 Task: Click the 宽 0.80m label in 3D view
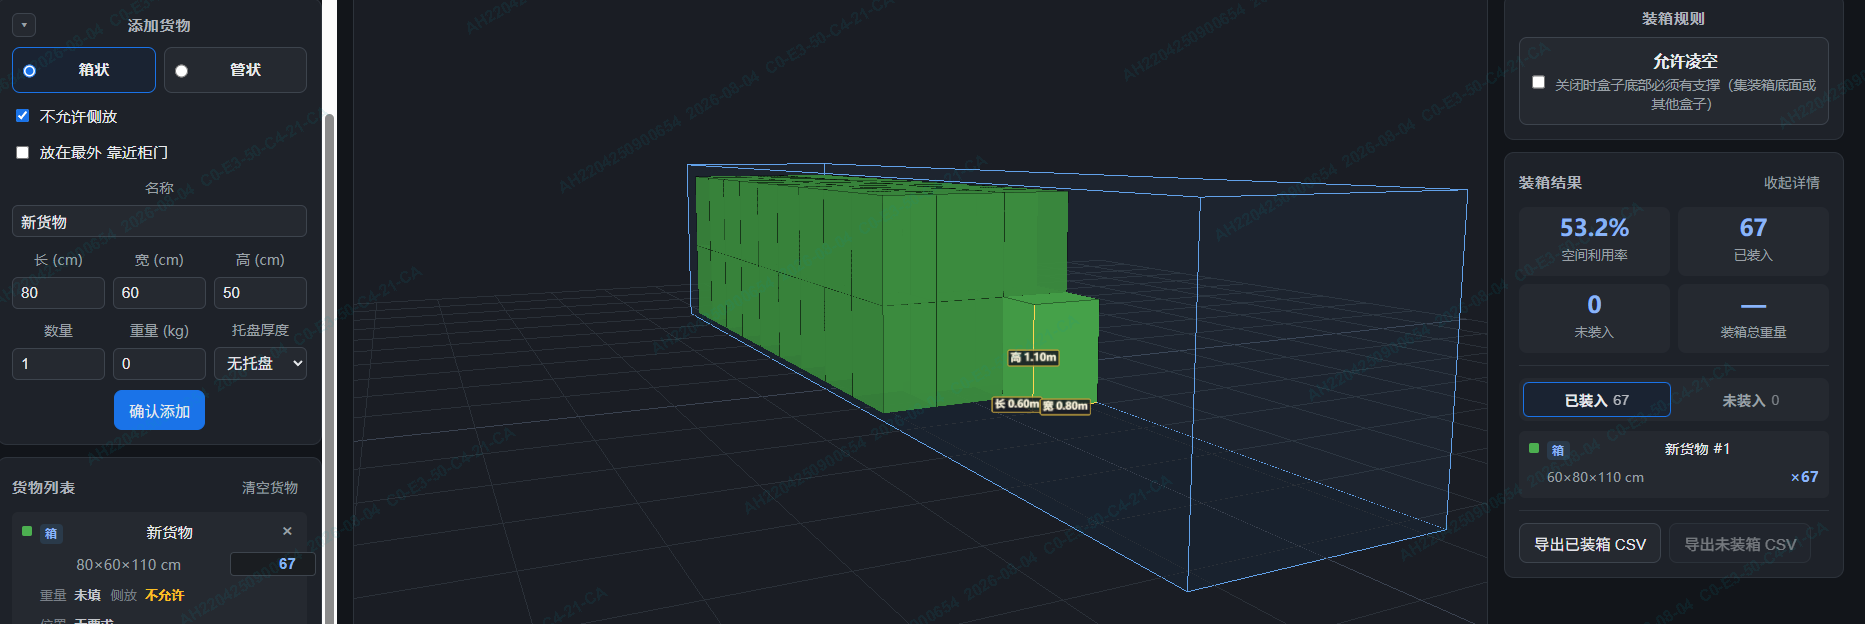point(1065,406)
